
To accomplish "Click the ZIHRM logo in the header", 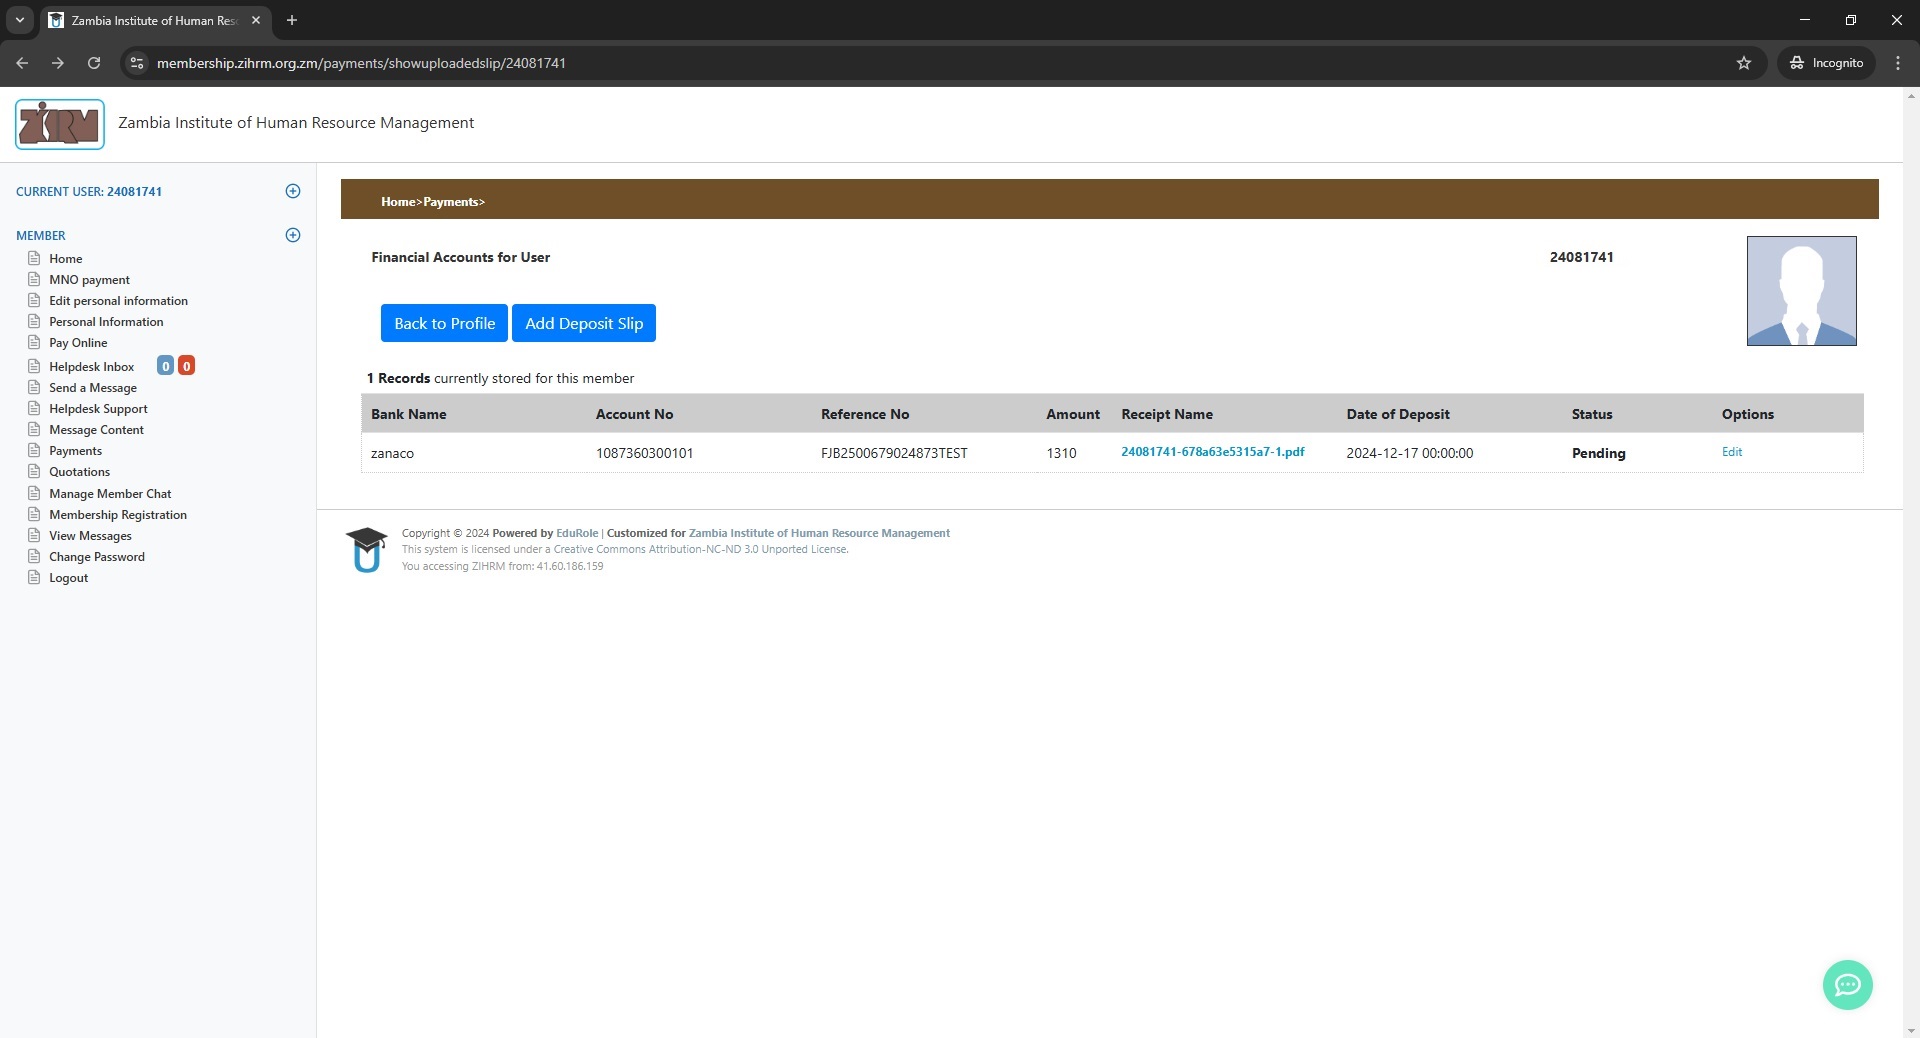I will [x=60, y=124].
